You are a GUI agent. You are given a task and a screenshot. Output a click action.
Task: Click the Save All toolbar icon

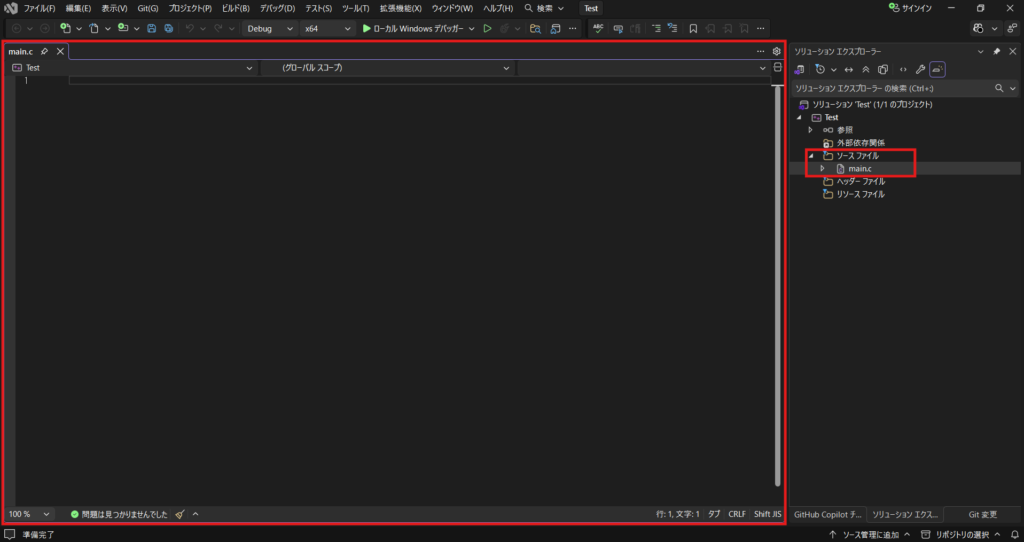click(167, 28)
